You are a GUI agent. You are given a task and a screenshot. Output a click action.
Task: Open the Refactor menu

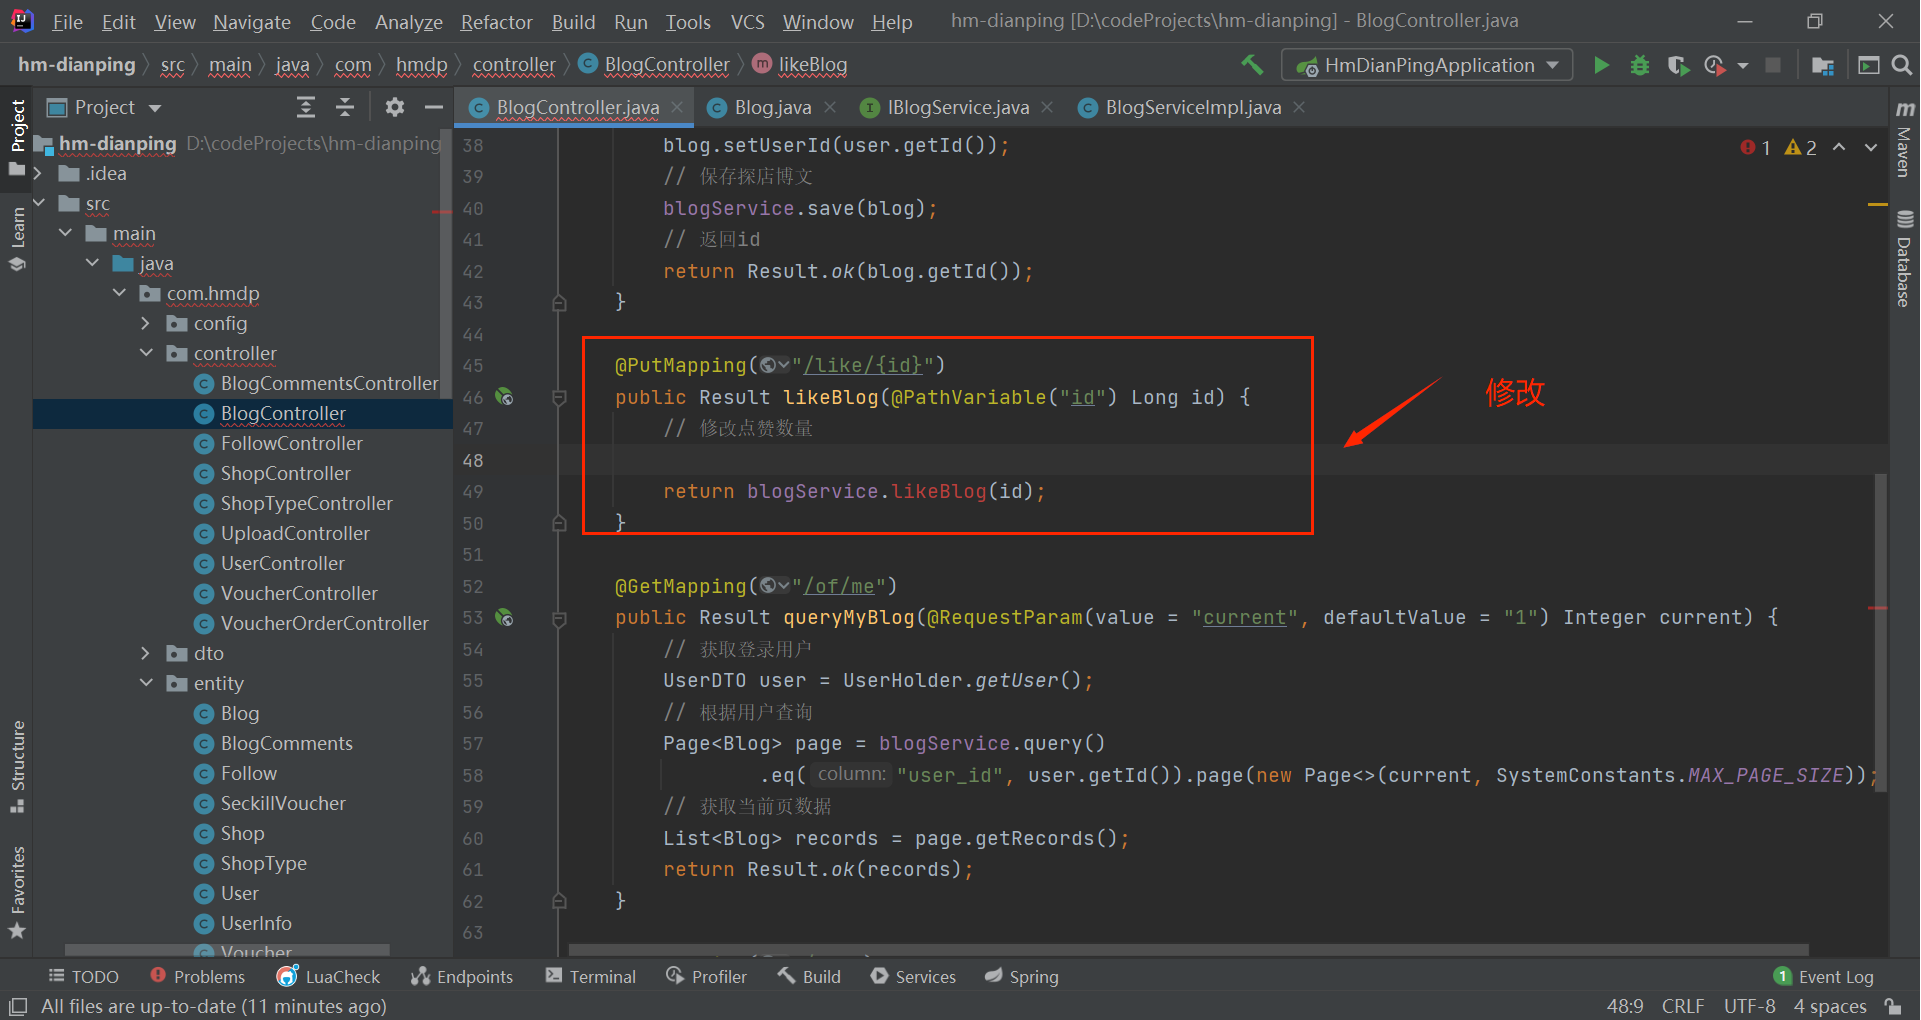pos(496,22)
